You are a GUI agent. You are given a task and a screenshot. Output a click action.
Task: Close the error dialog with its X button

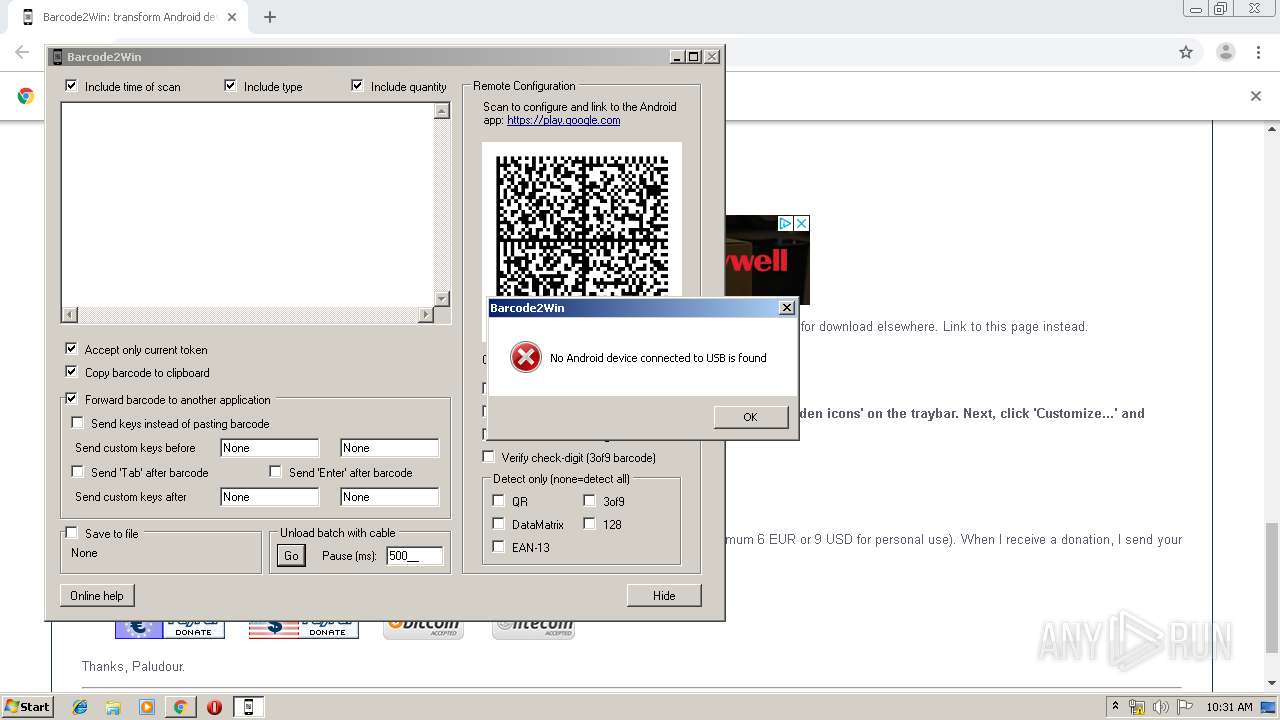(x=786, y=308)
